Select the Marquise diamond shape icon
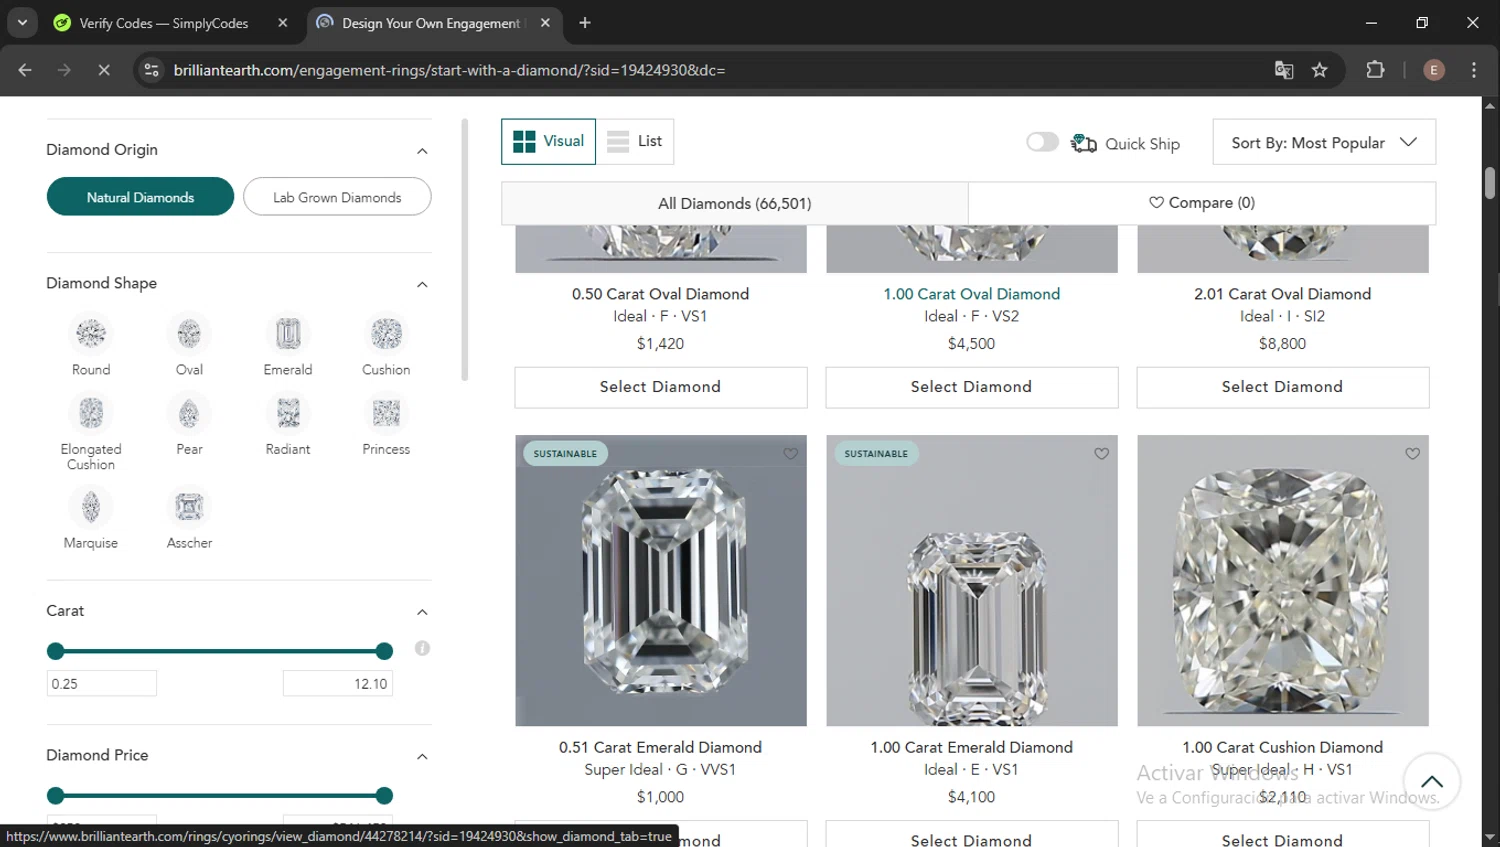 point(91,507)
